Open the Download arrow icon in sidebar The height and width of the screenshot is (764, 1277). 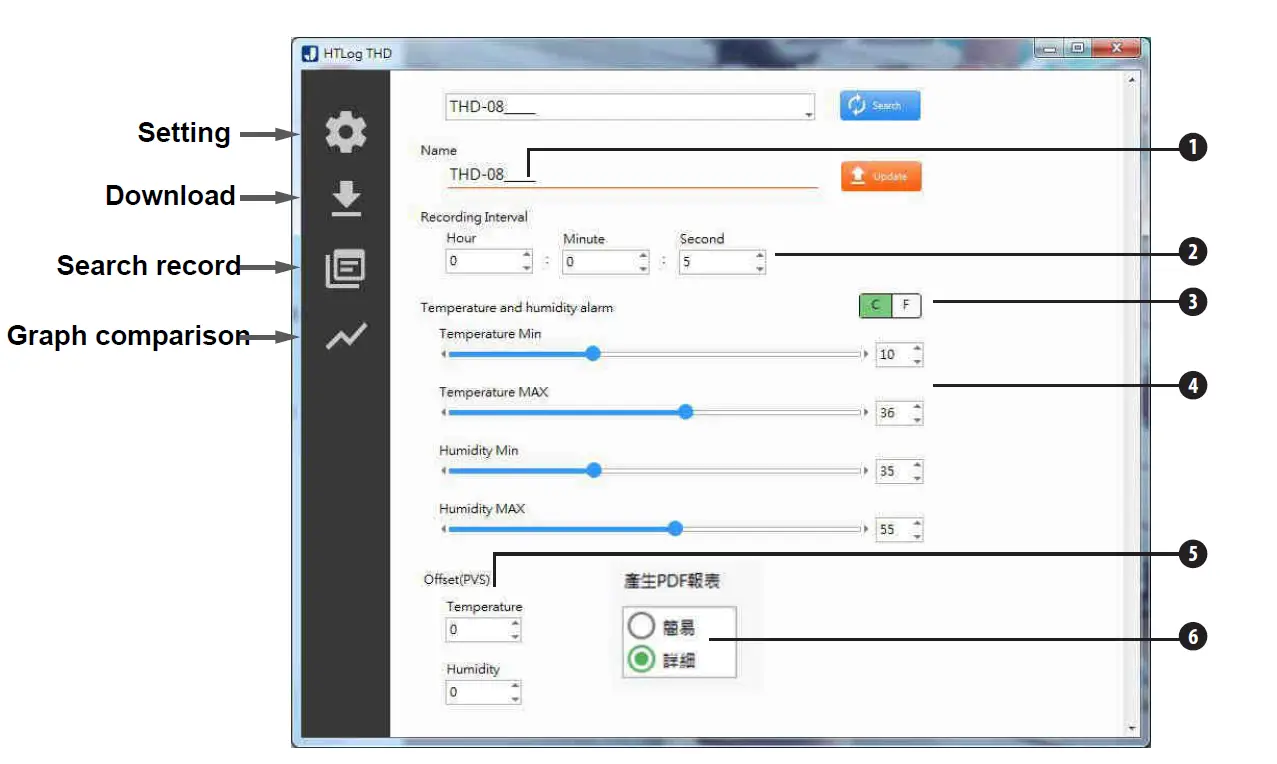pyautogui.click(x=346, y=199)
